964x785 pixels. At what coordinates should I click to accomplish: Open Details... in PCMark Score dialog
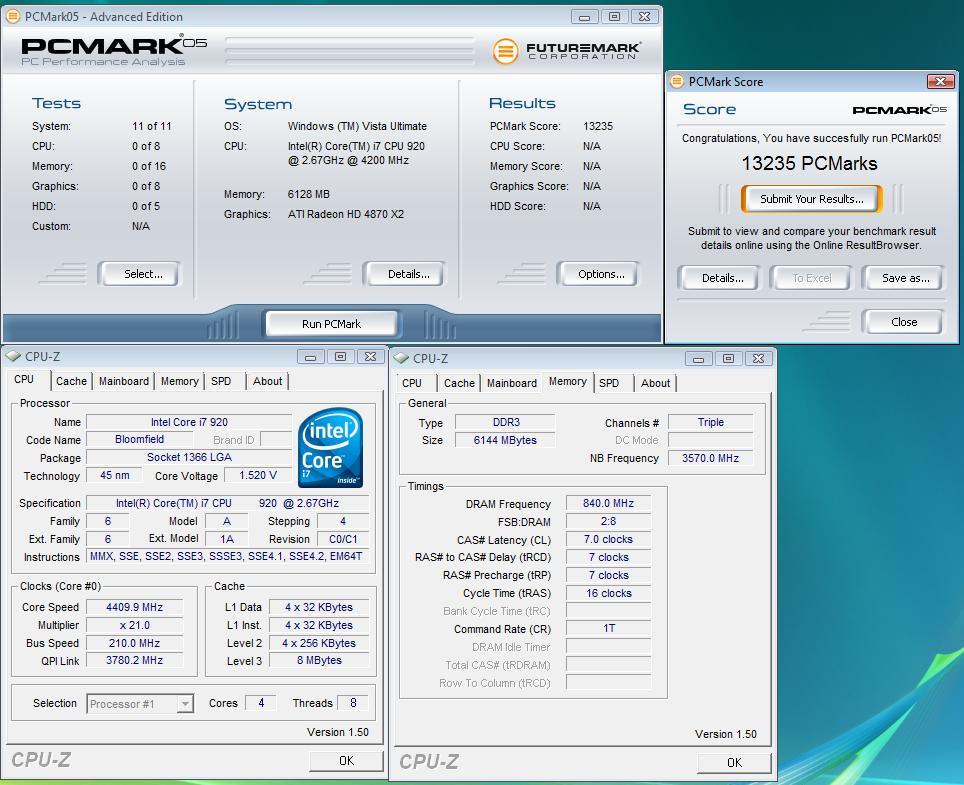719,278
